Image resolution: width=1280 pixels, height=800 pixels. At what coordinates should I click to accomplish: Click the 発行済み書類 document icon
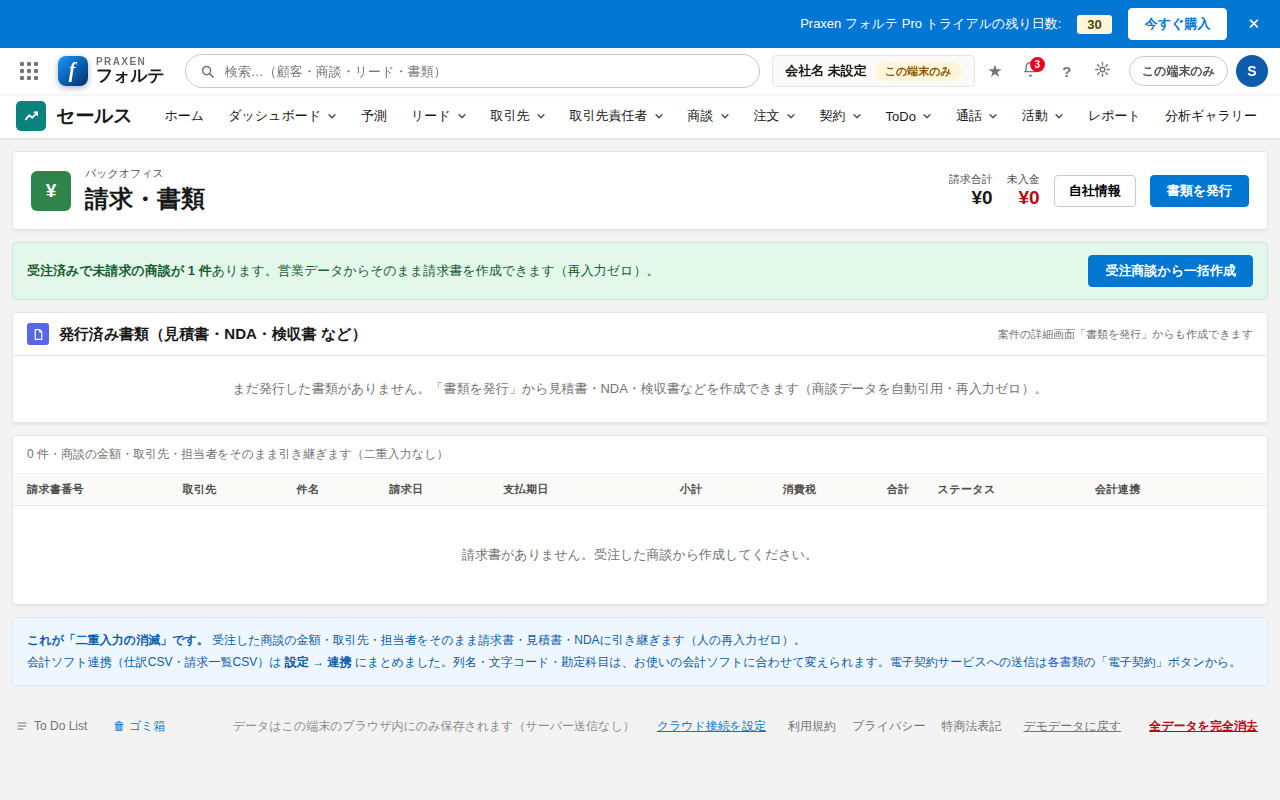click(x=38, y=334)
